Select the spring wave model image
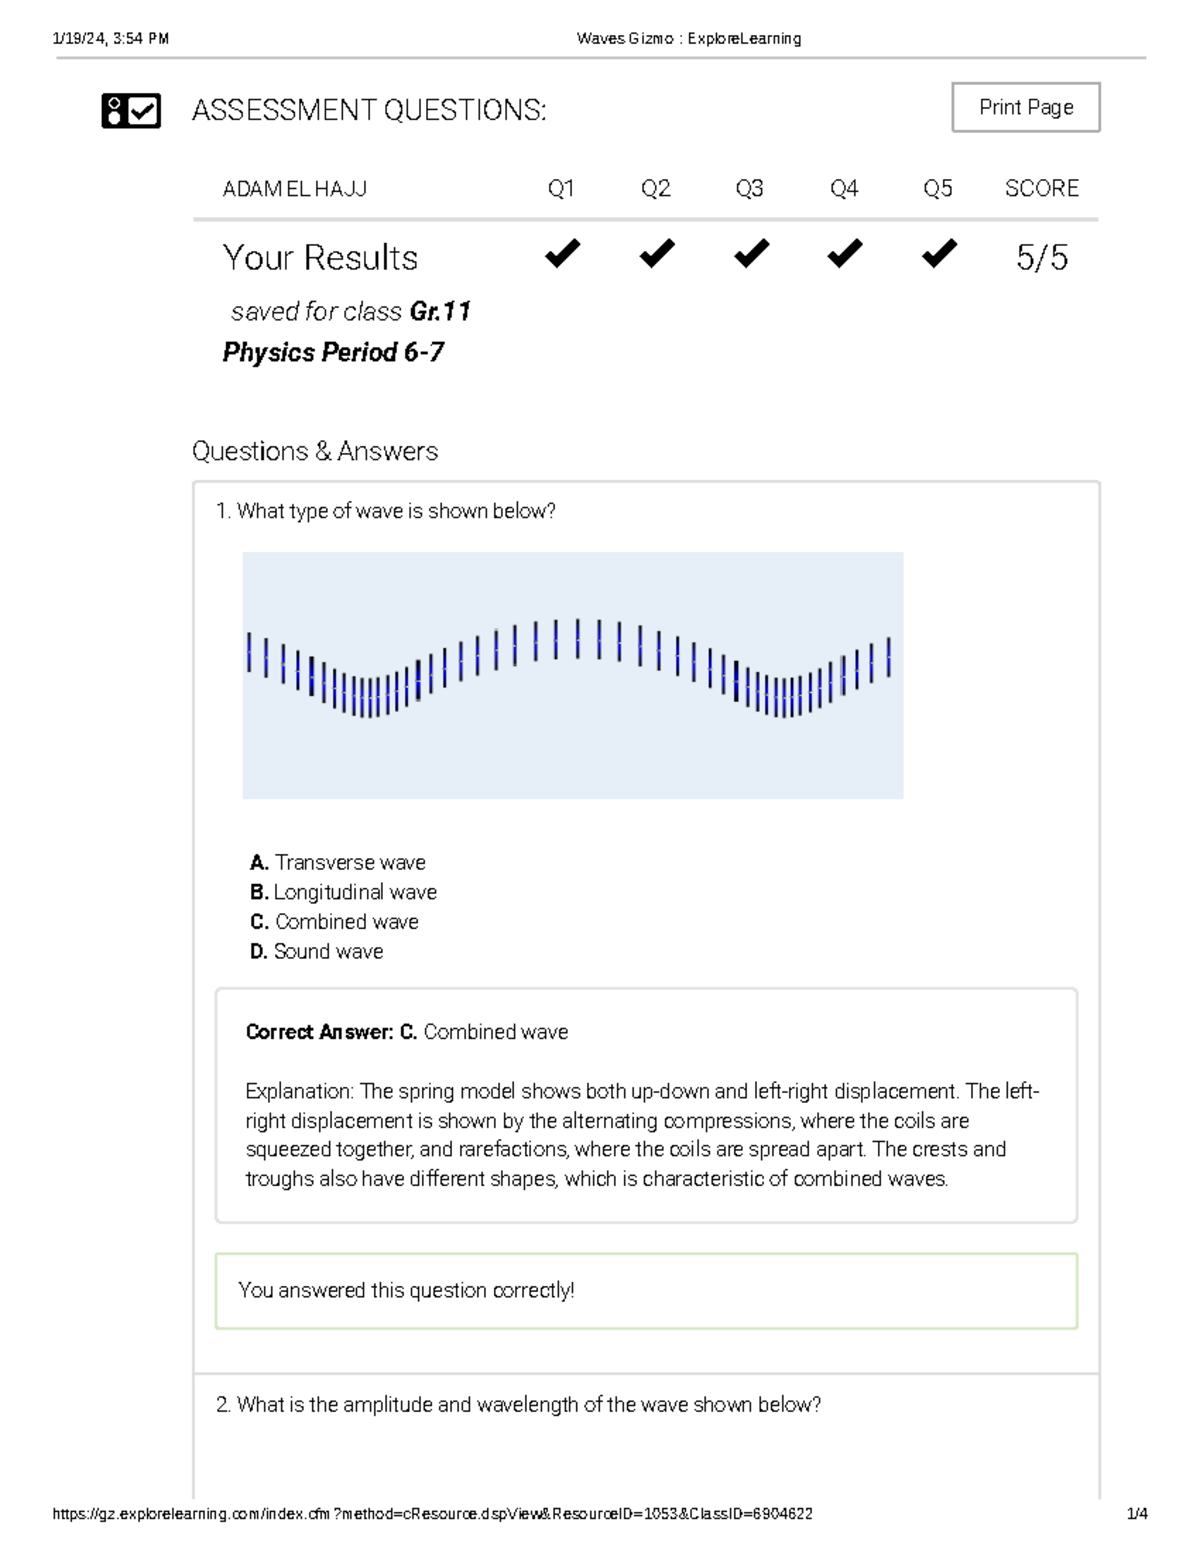 coord(572,674)
